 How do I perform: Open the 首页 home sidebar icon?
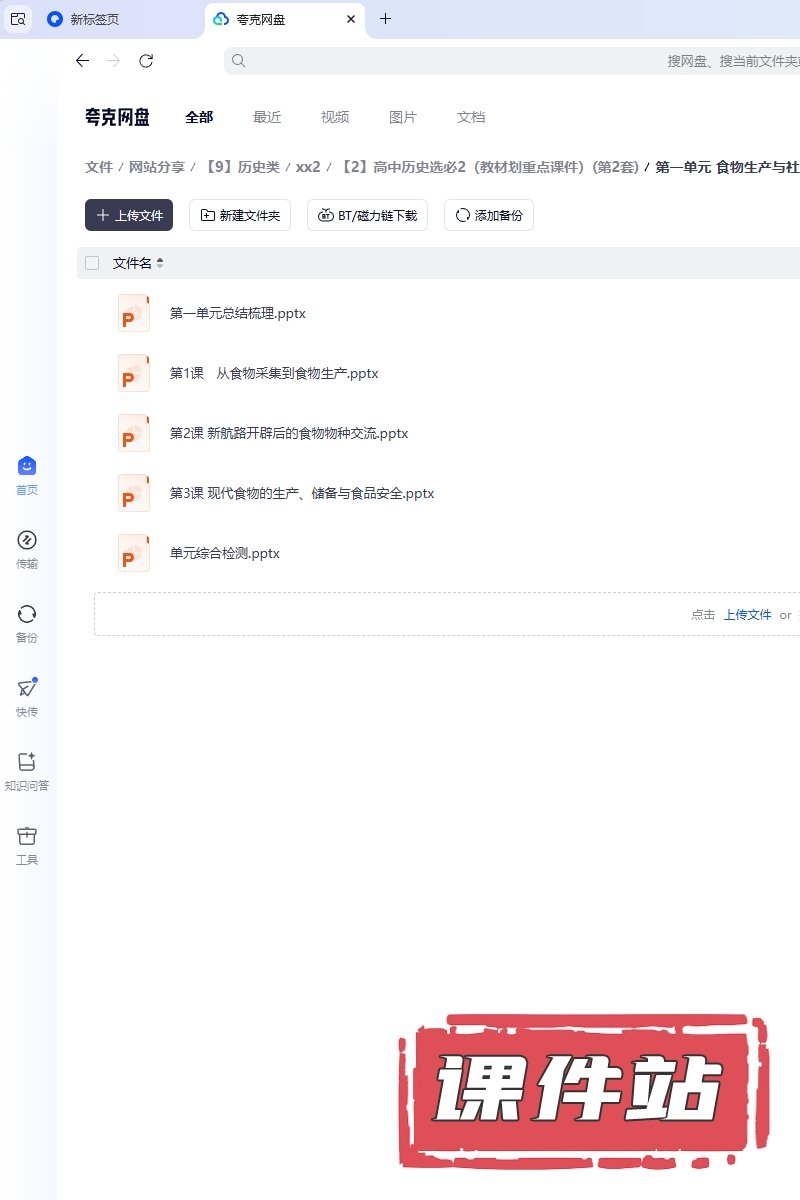pyautogui.click(x=27, y=467)
